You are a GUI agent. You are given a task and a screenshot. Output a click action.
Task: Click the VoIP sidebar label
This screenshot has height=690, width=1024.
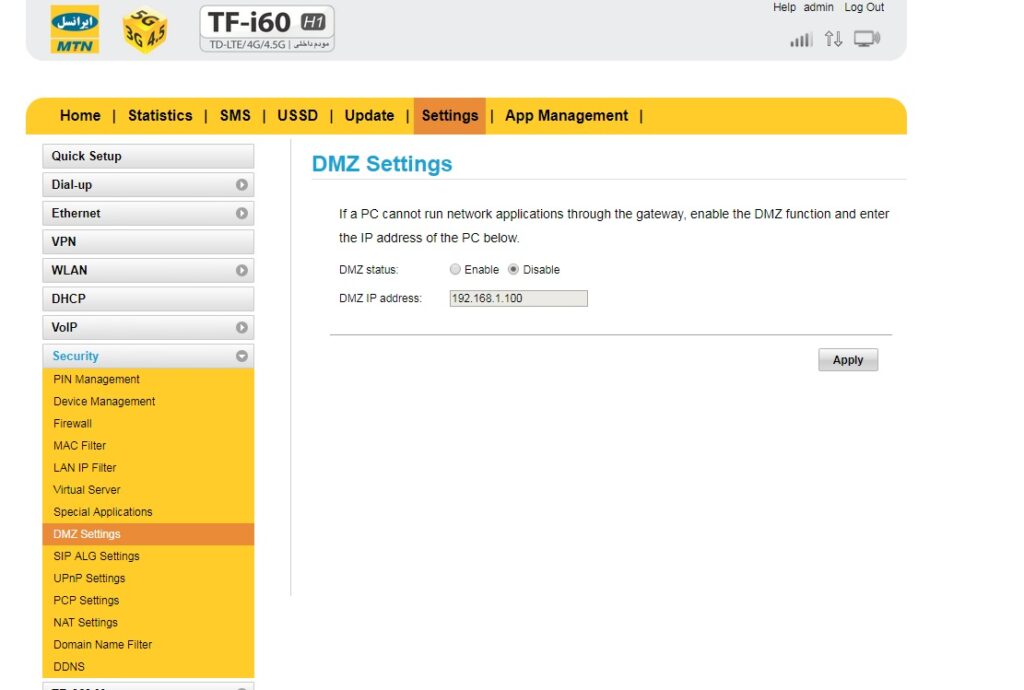64,328
